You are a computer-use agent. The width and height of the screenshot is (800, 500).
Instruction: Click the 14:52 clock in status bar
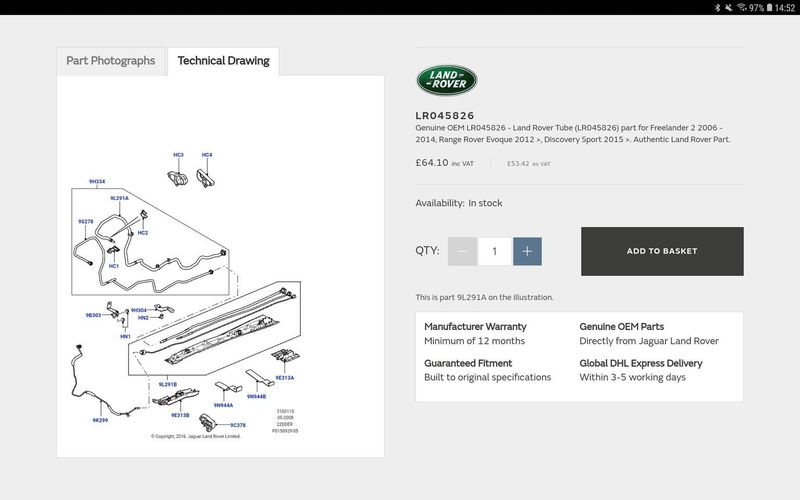[x=785, y=8]
